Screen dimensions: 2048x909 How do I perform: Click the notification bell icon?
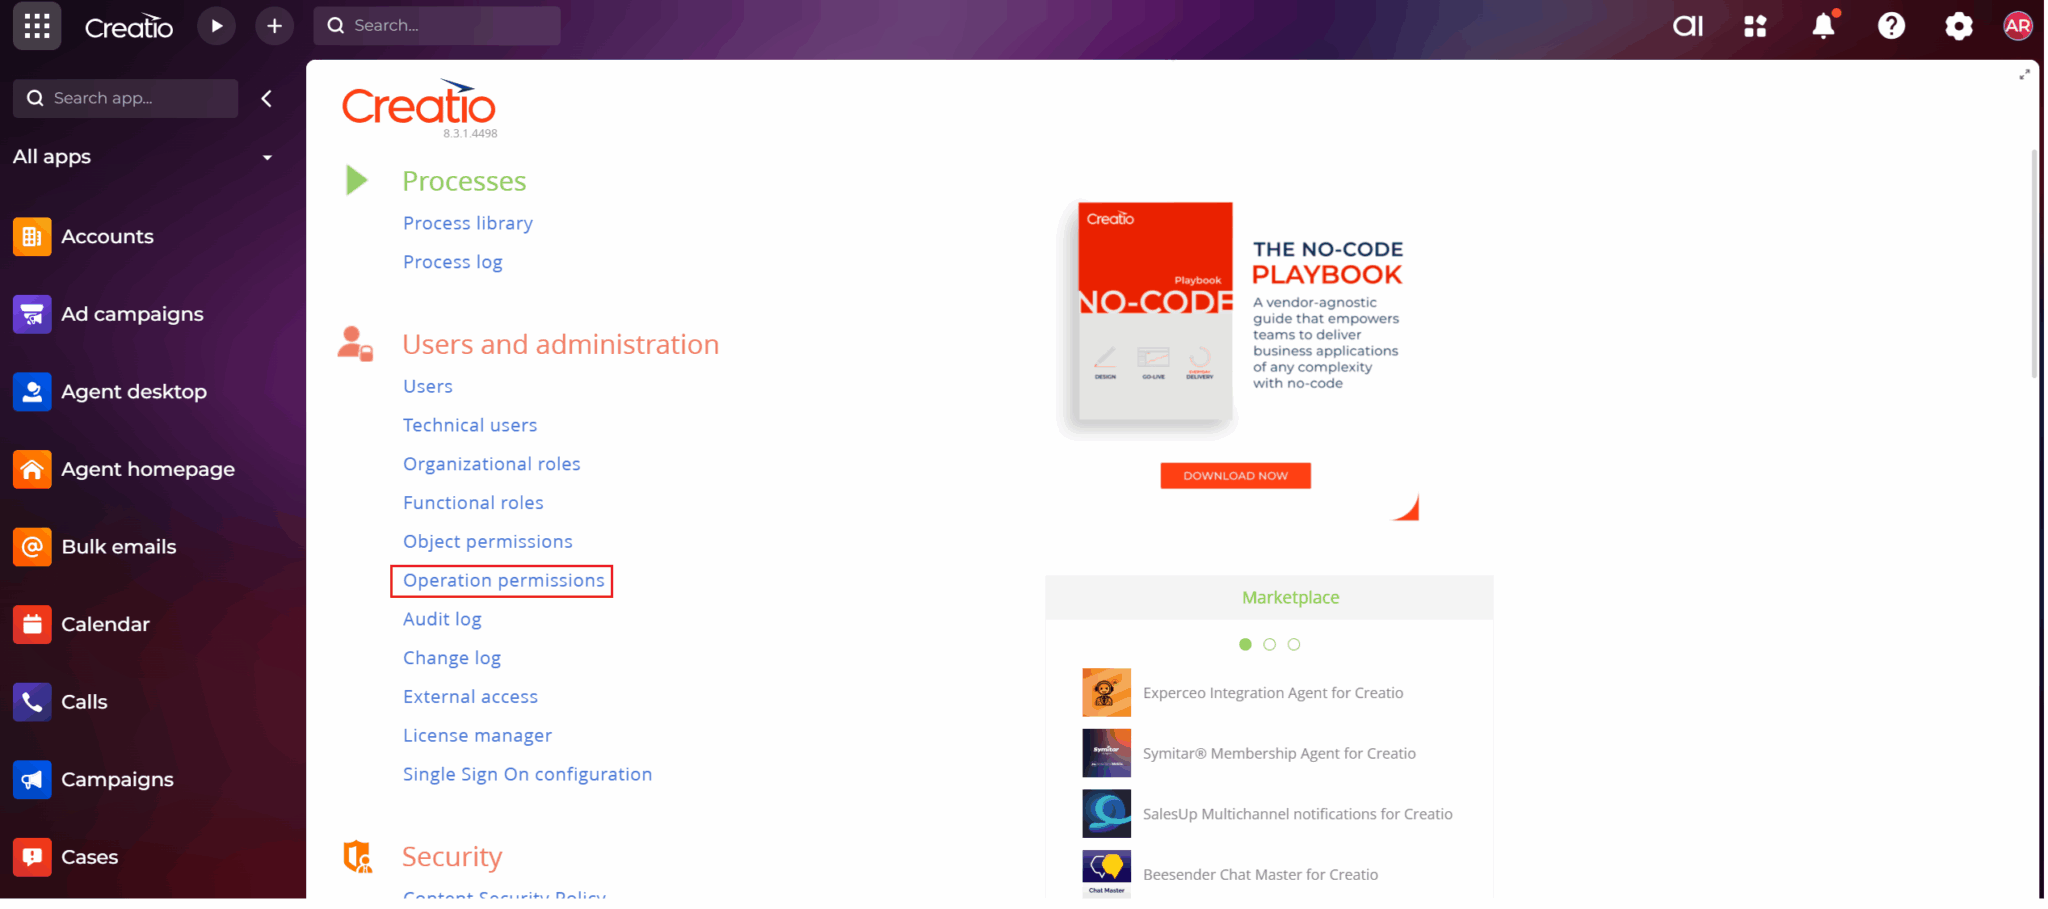pyautogui.click(x=1824, y=26)
